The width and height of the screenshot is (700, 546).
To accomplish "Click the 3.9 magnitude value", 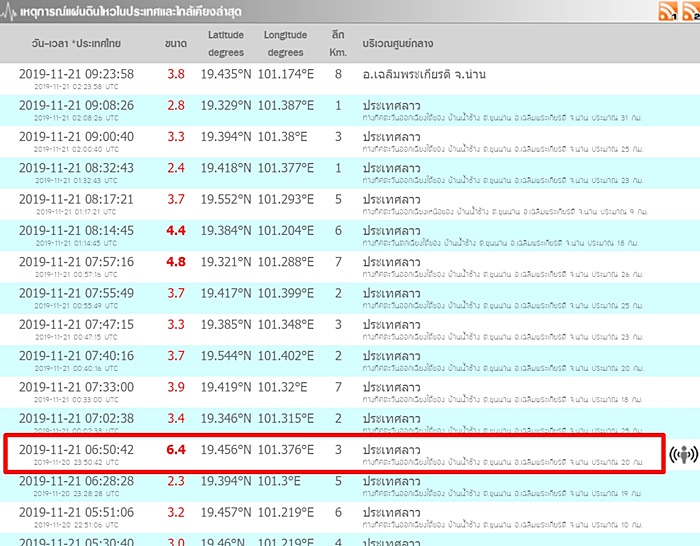I will (x=176, y=387).
